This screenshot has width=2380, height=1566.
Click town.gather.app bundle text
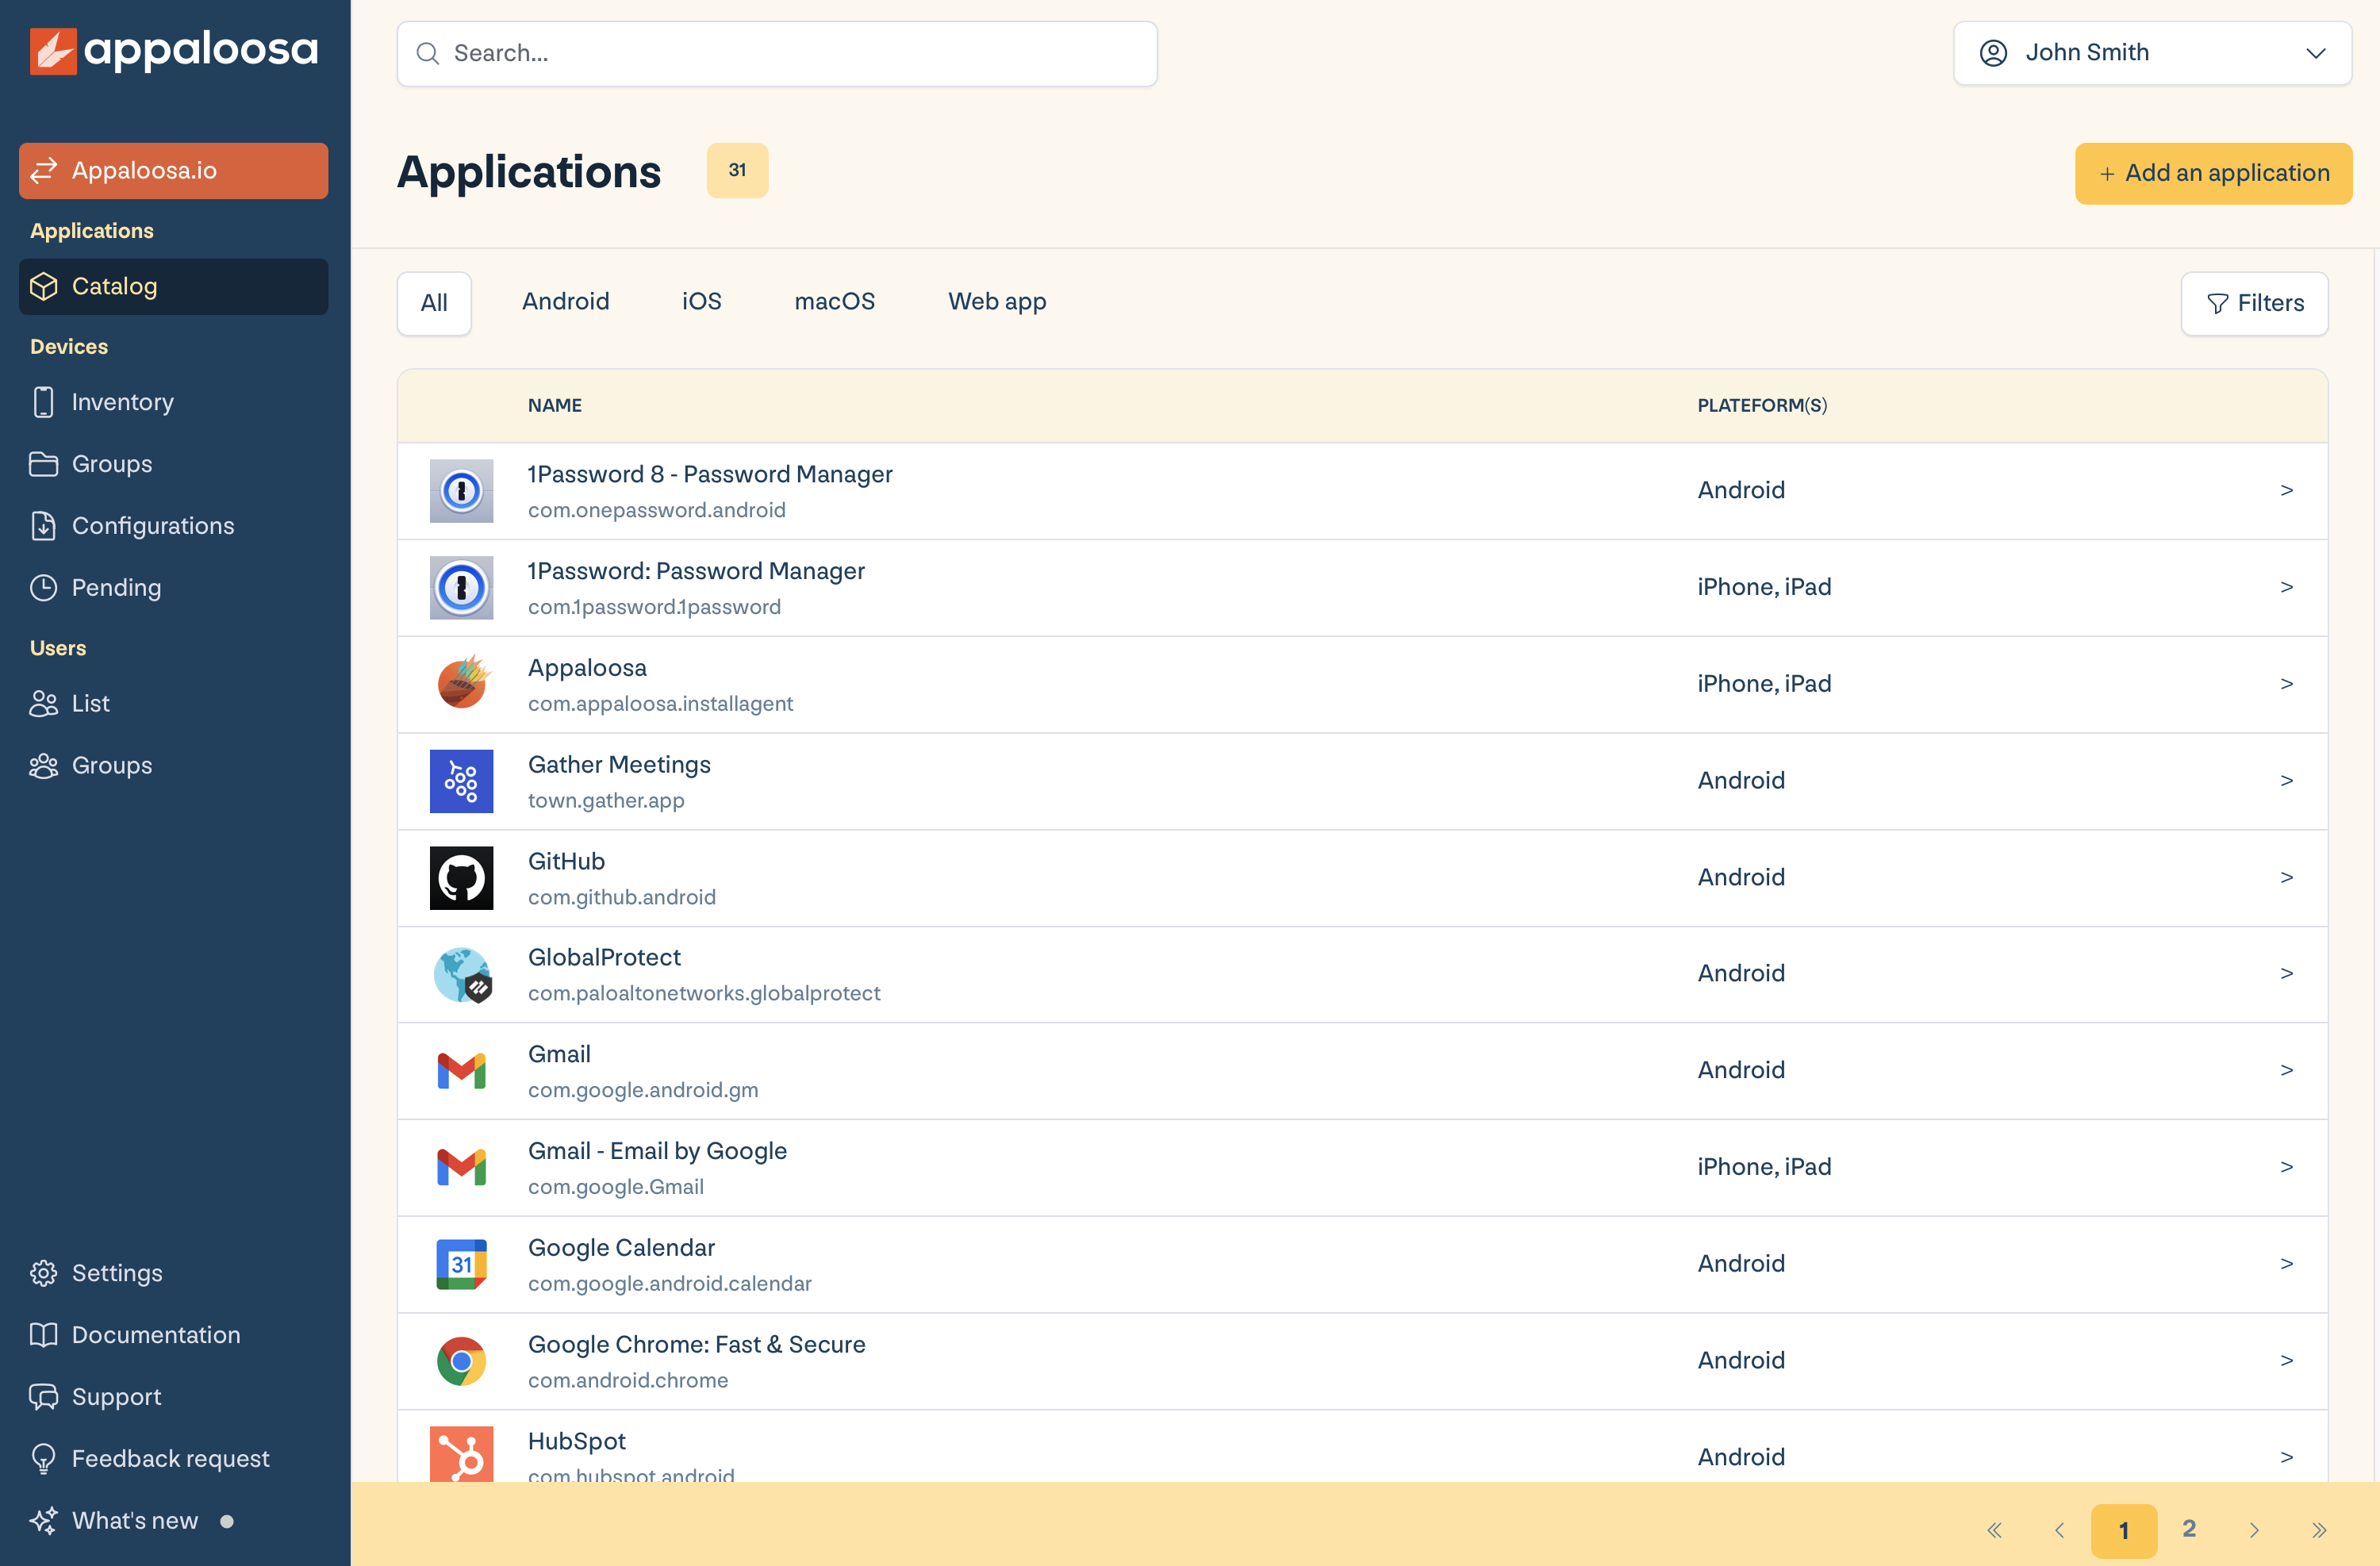point(606,801)
